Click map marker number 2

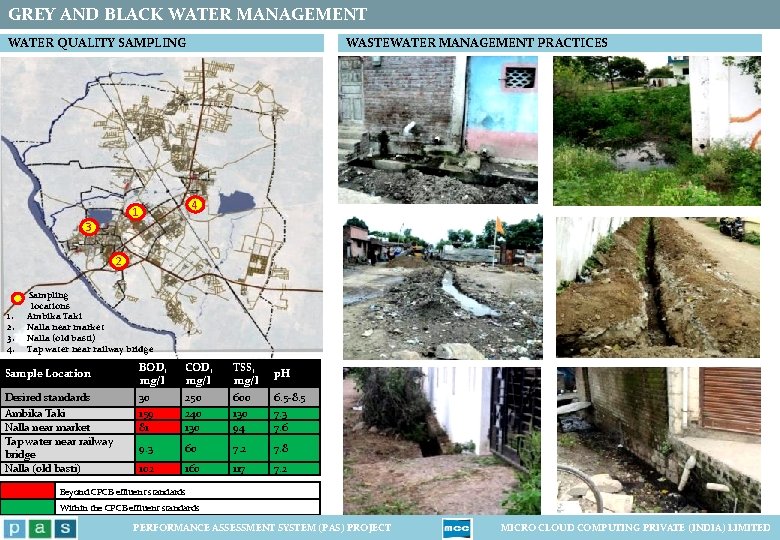pyautogui.click(x=118, y=261)
